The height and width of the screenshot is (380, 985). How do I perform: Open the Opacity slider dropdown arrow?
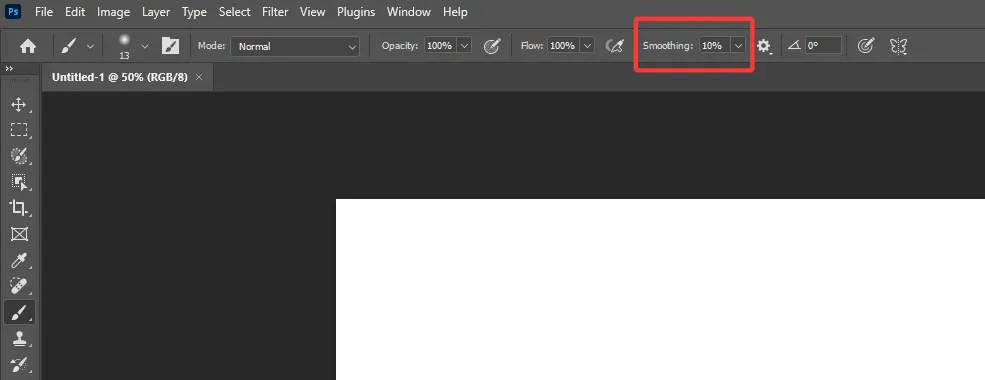(465, 46)
